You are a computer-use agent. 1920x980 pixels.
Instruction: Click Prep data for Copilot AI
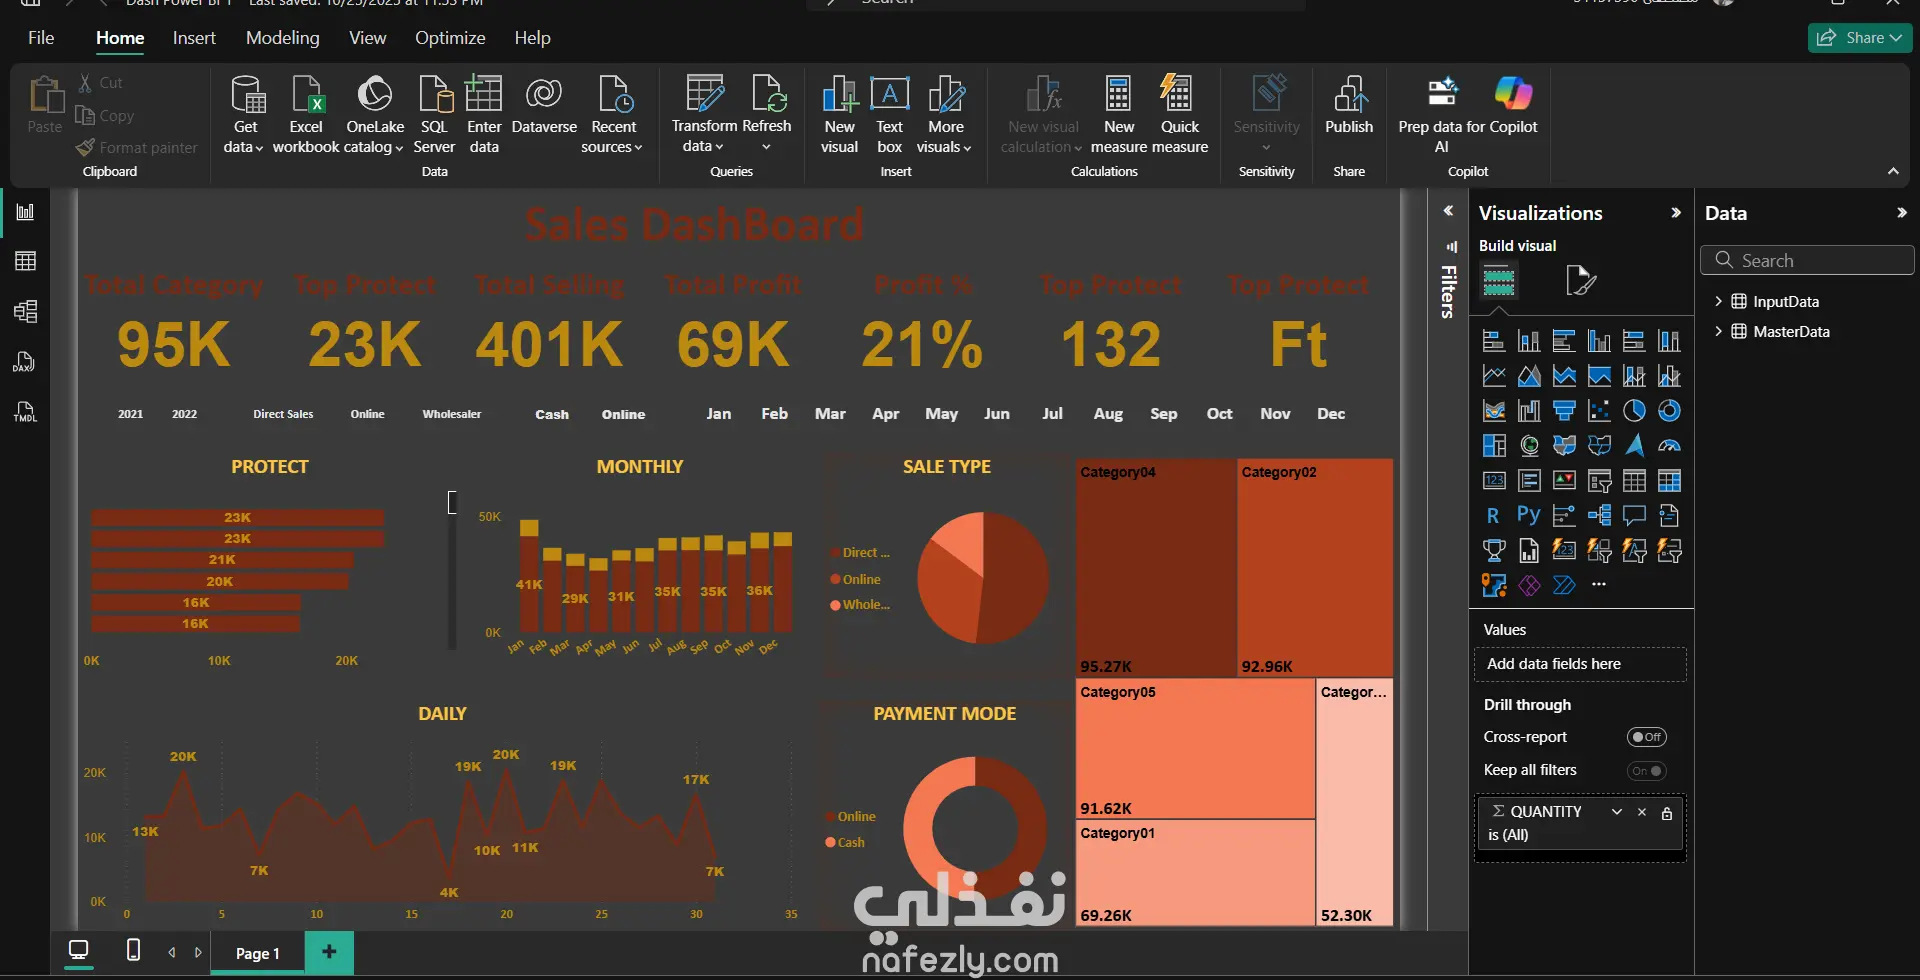pyautogui.click(x=1442, y=115)
